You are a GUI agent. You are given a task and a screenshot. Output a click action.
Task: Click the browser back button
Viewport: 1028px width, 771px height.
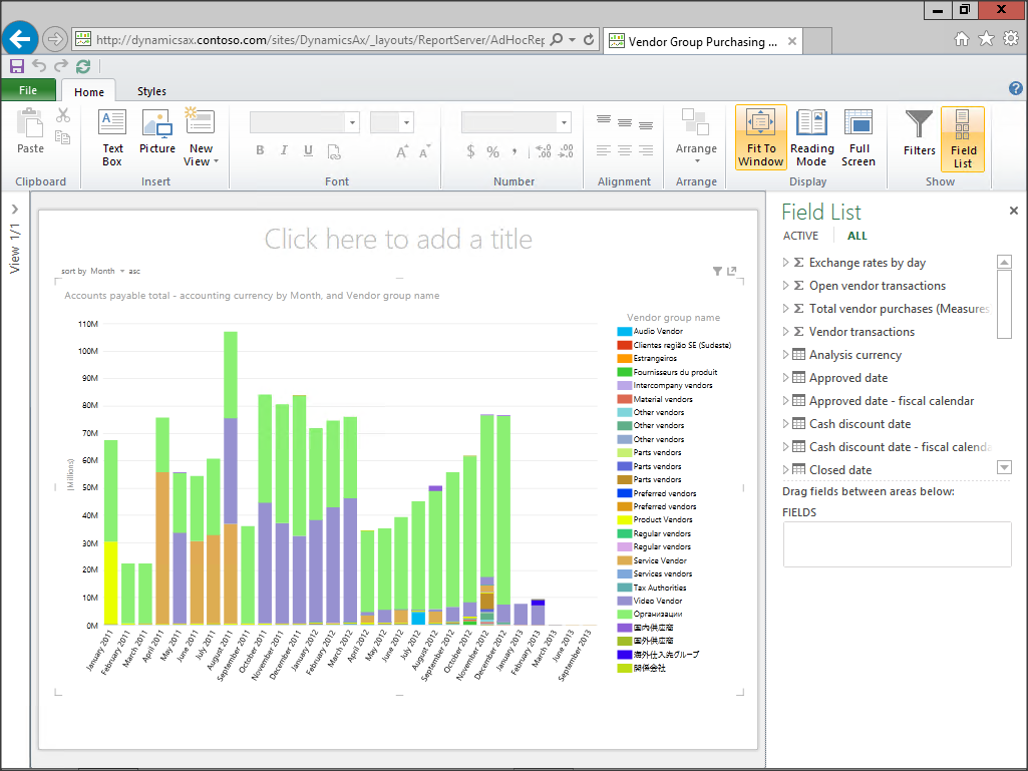(20, 40)
